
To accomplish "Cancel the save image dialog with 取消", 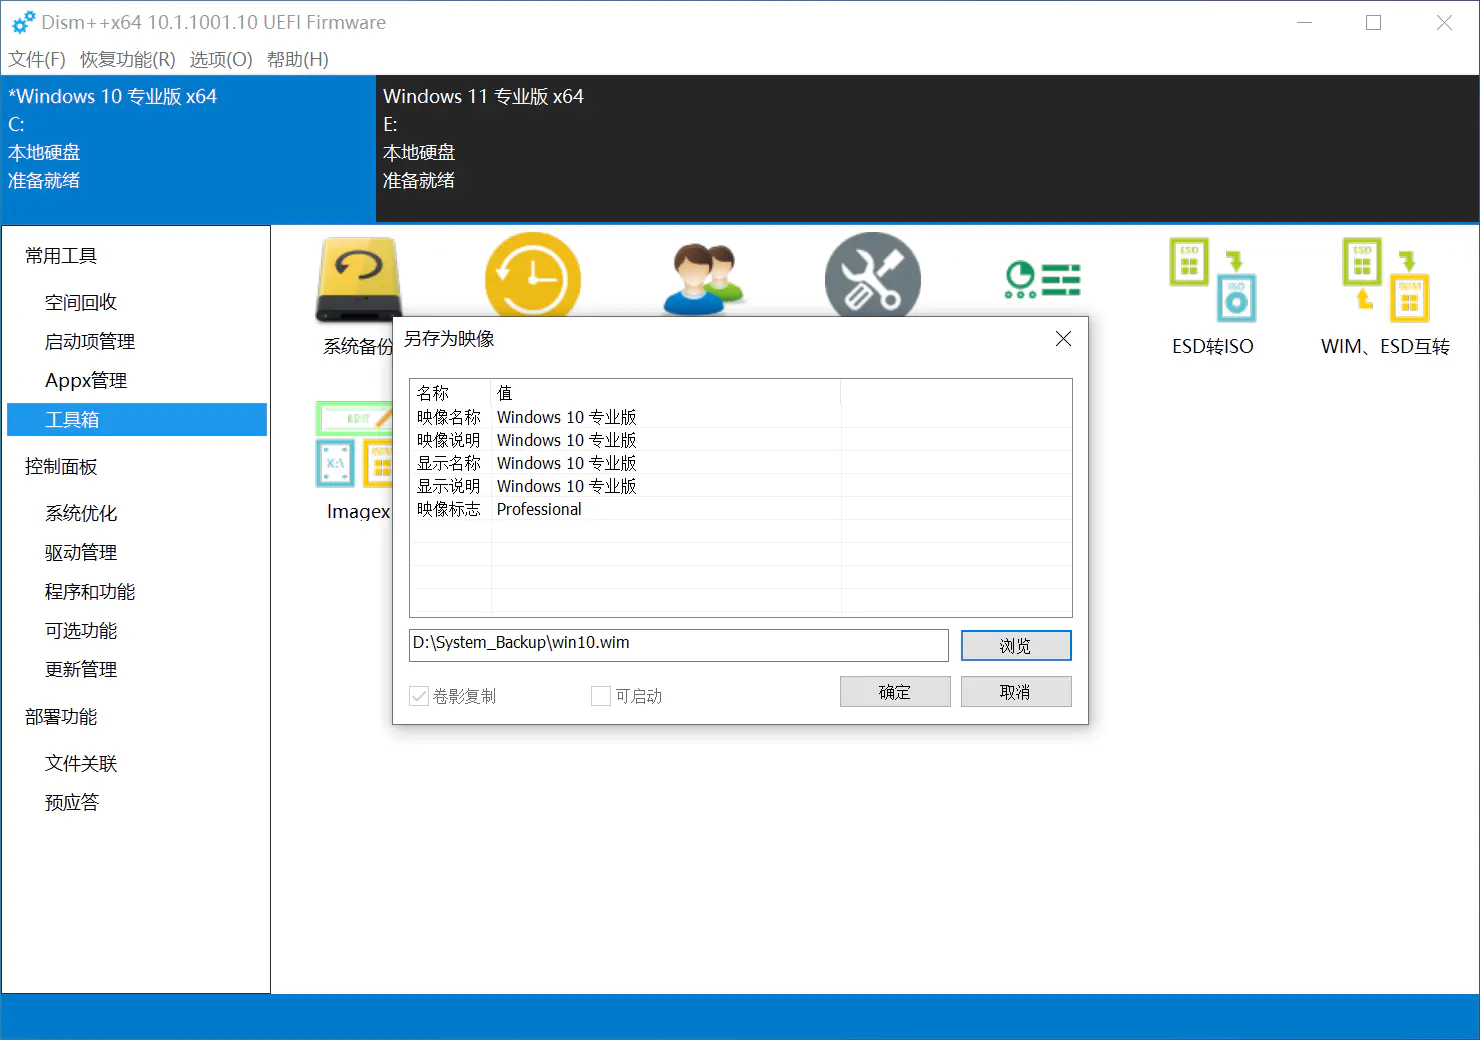I will (x=1016, y=692).
